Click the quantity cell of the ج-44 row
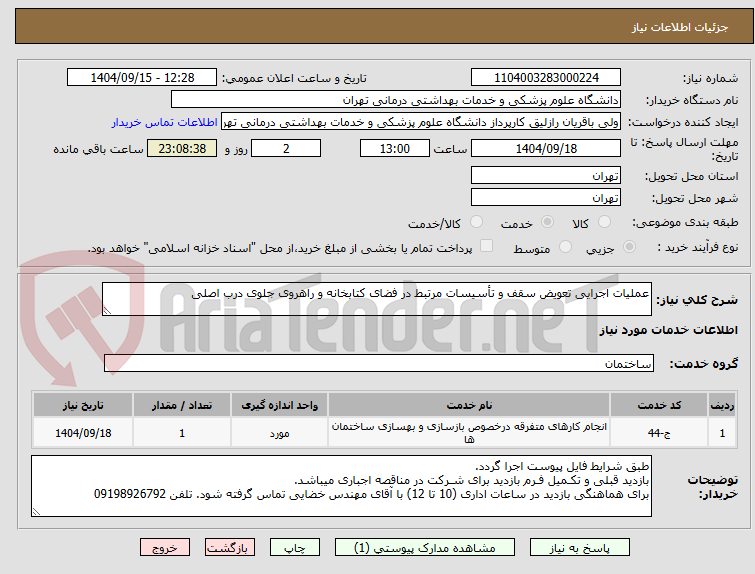Viewport: 755px width, 574px height. pyautogui.click(x=182, y=432)
